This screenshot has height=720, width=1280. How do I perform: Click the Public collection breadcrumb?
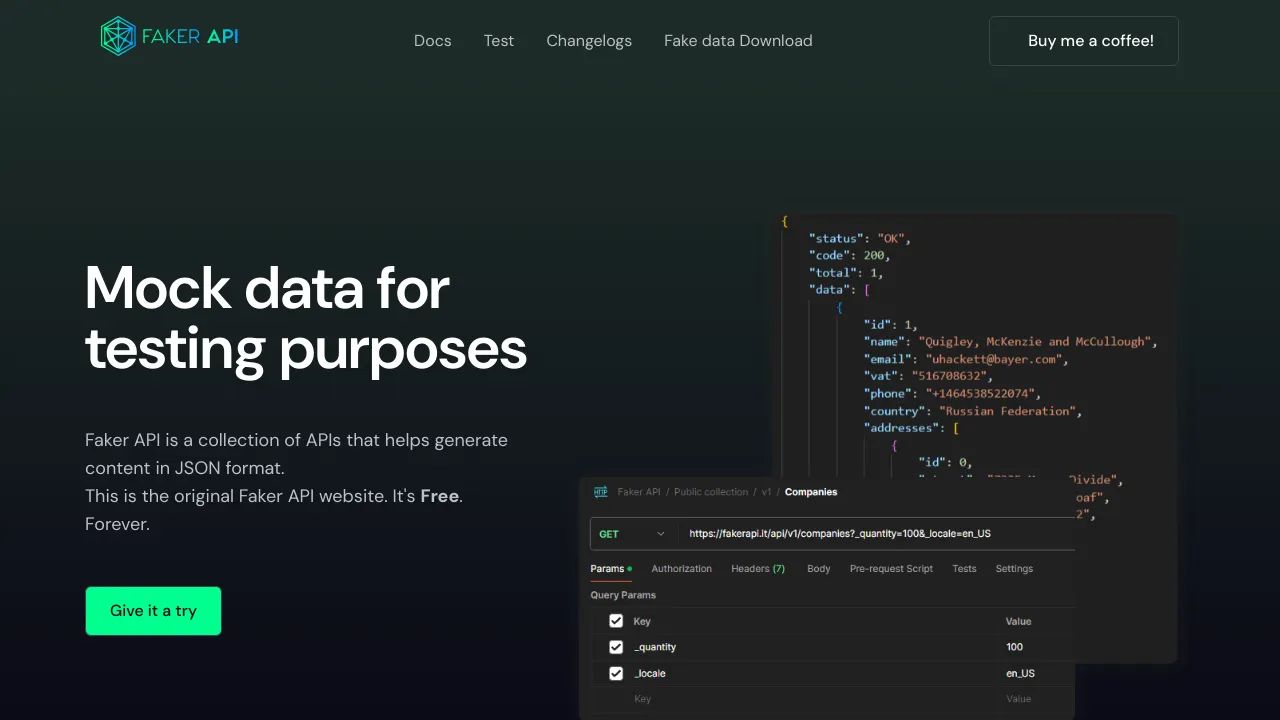coord(711,492)
